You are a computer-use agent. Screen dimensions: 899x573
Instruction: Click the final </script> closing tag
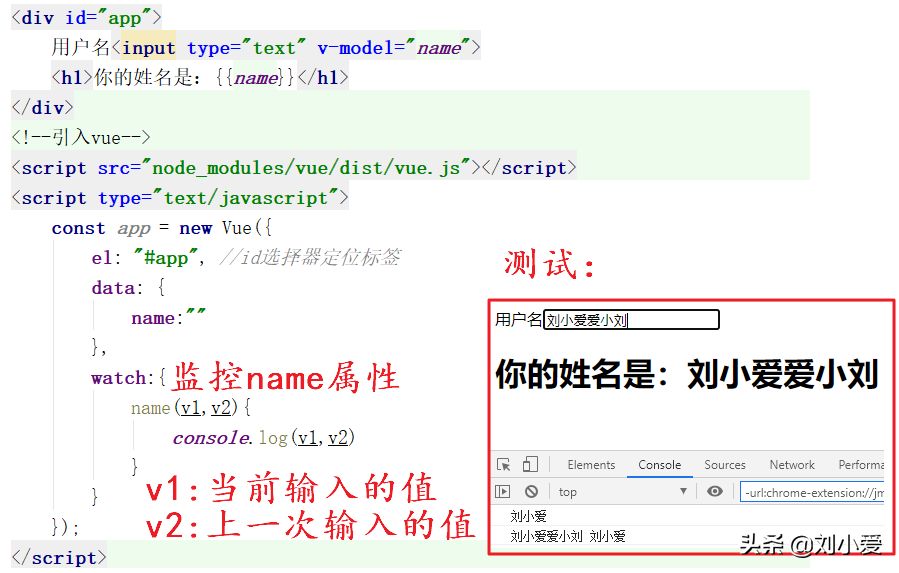pos(58,558)
